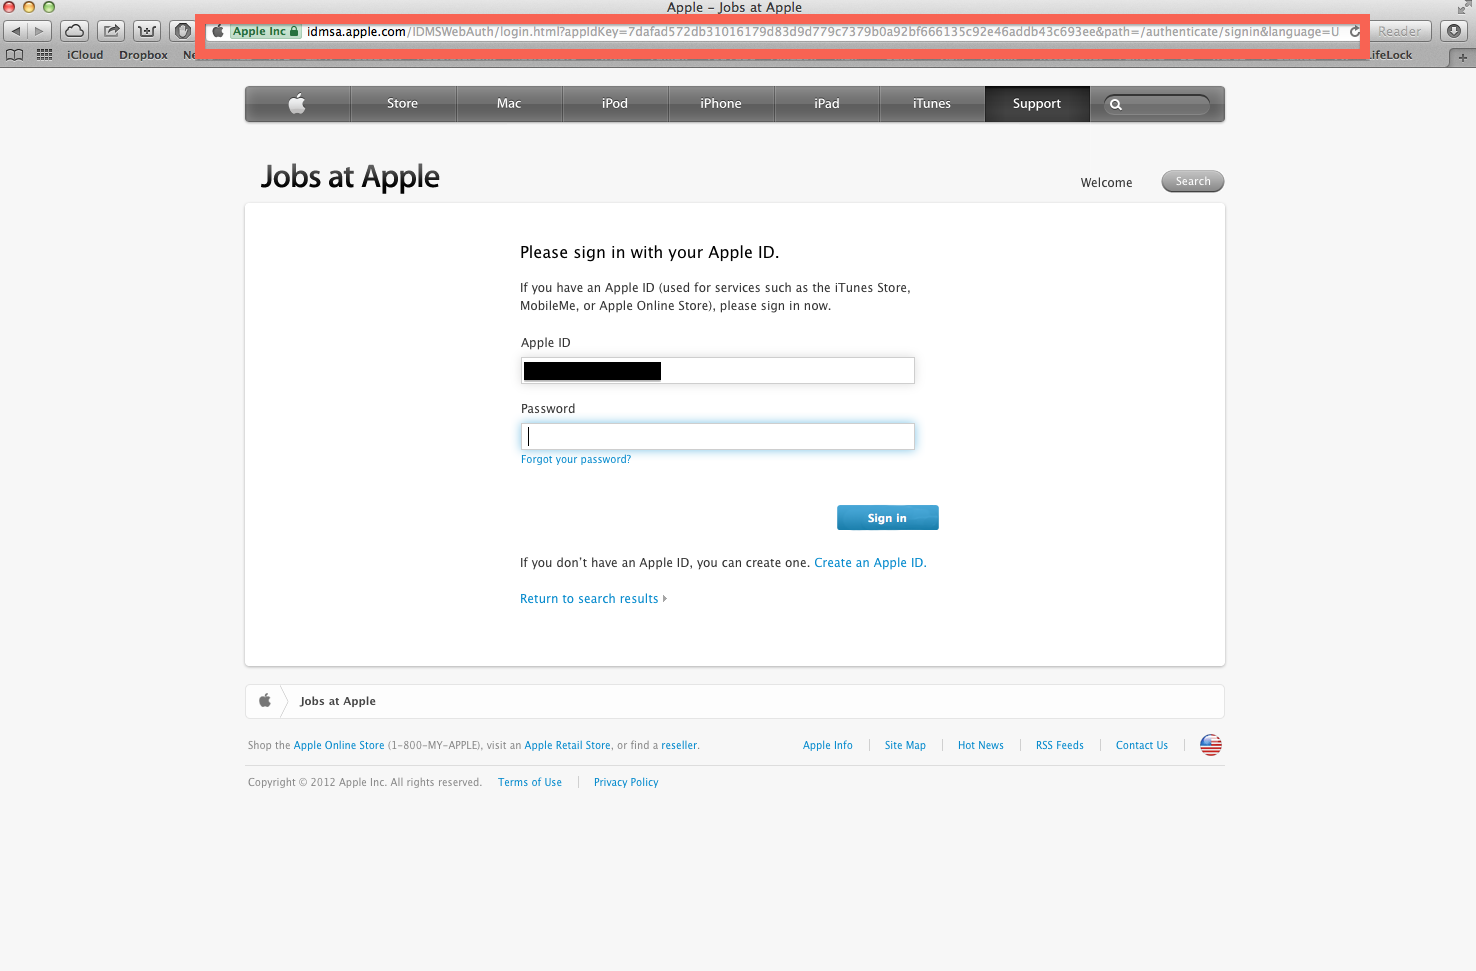Screen dimensions: 1476x971
Task: Click the Share arrow icon in the toolbar
Action: pyautogui.click(x=112, y=31)
